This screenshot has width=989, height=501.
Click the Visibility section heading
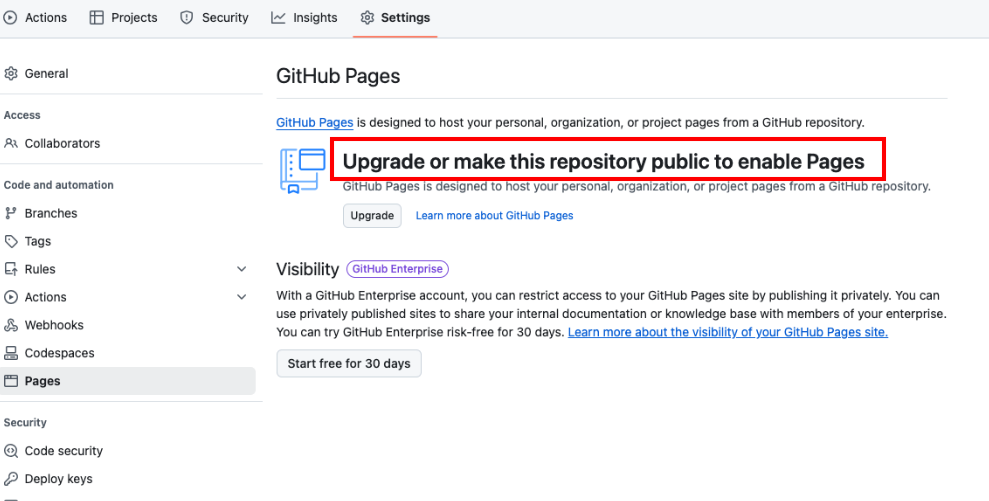308,269
